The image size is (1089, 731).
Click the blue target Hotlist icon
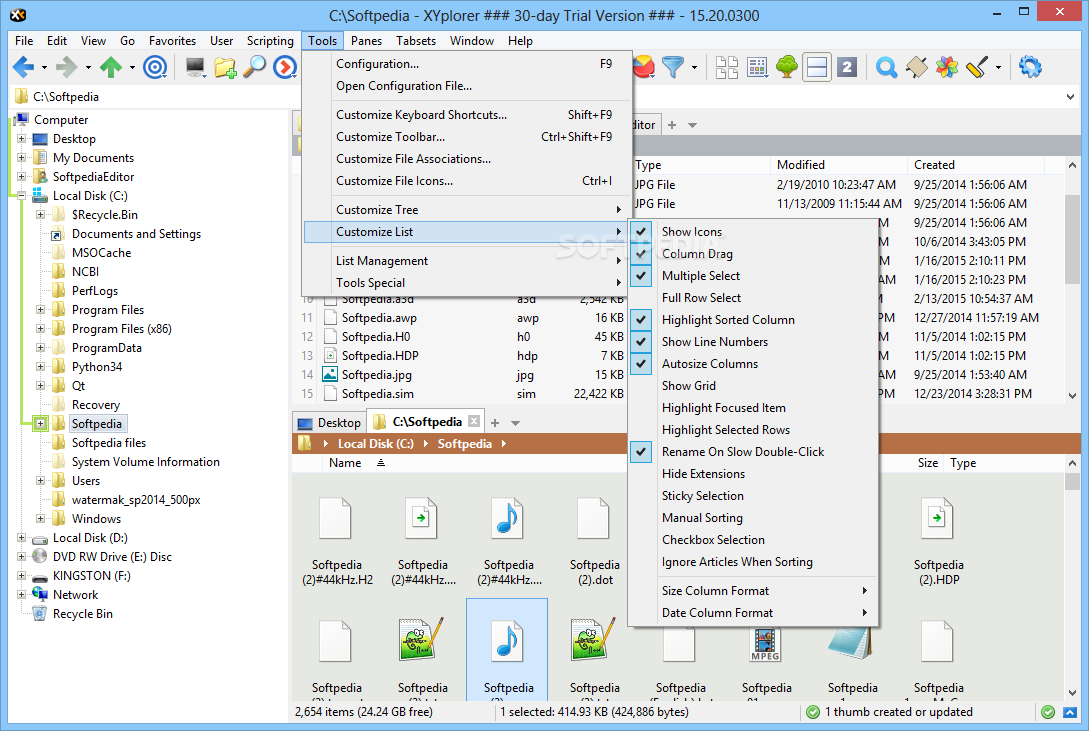click(x=155, y=67)
